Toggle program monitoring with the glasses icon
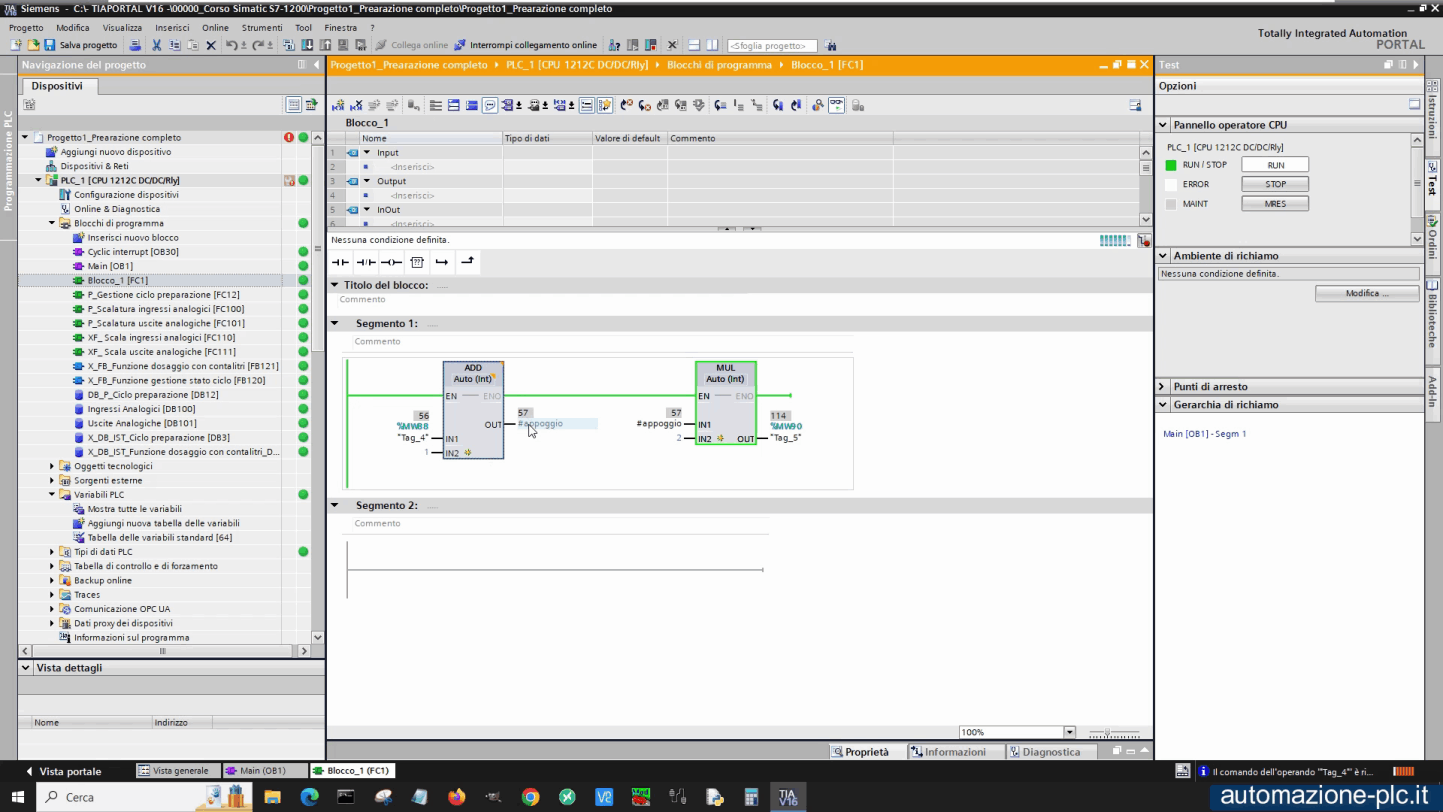 pos(836,105)
